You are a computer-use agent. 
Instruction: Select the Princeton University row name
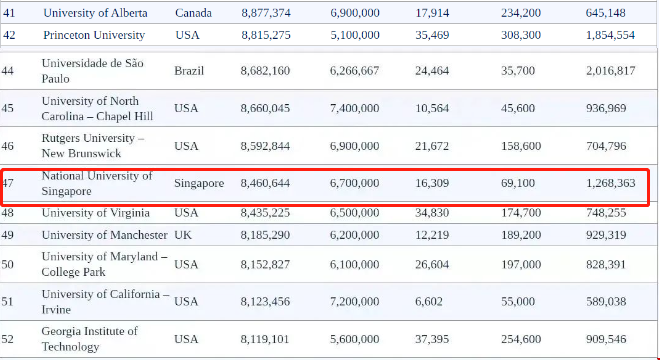coord(94,35)
